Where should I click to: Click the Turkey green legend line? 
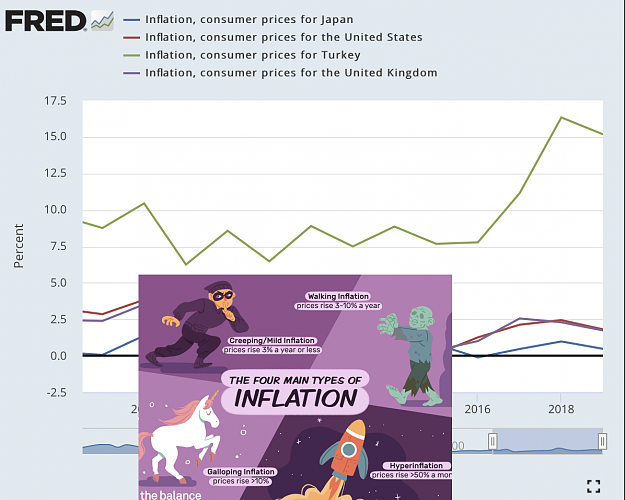point(132,55)
